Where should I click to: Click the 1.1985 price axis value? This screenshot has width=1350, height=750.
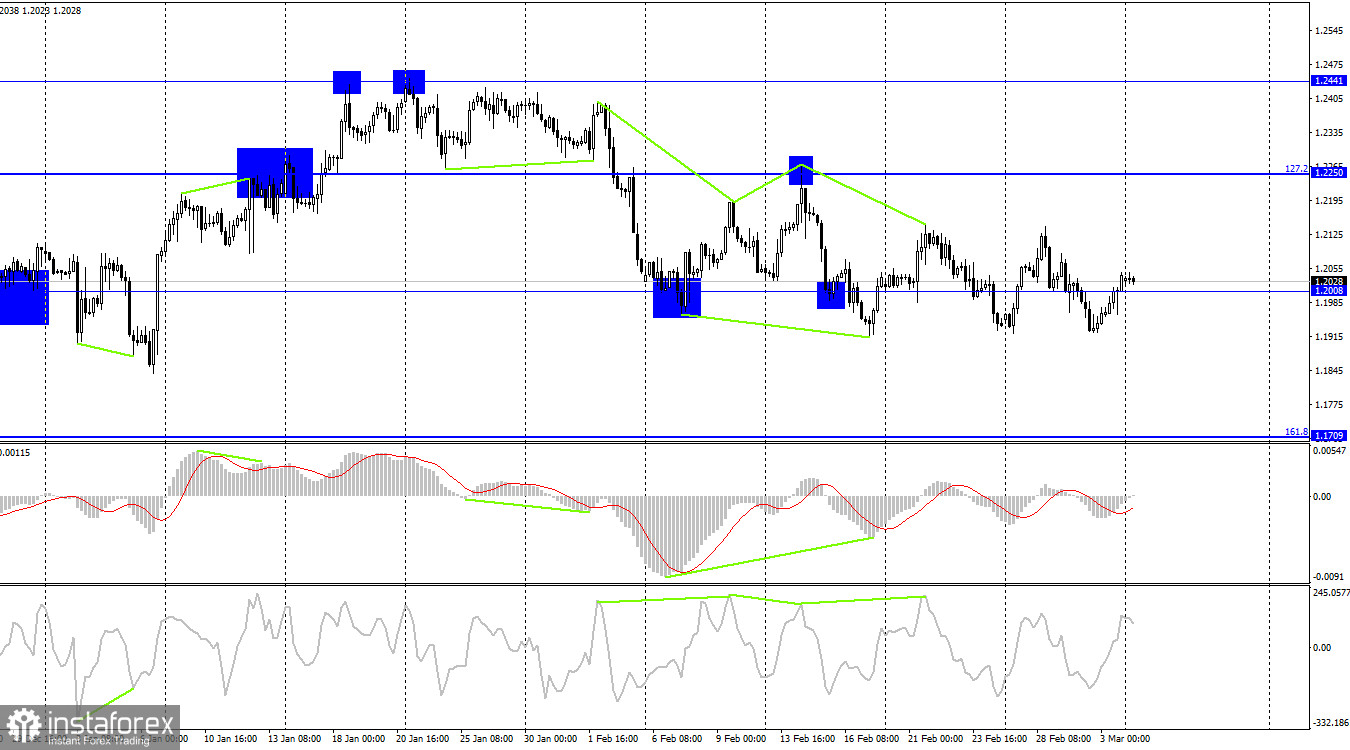(1331, 303)
